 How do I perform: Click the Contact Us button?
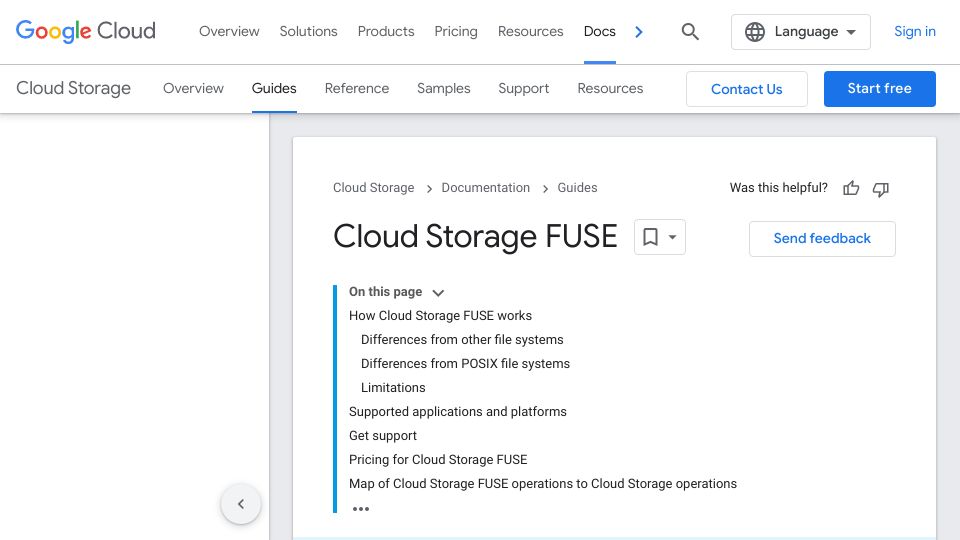point(747,89)
